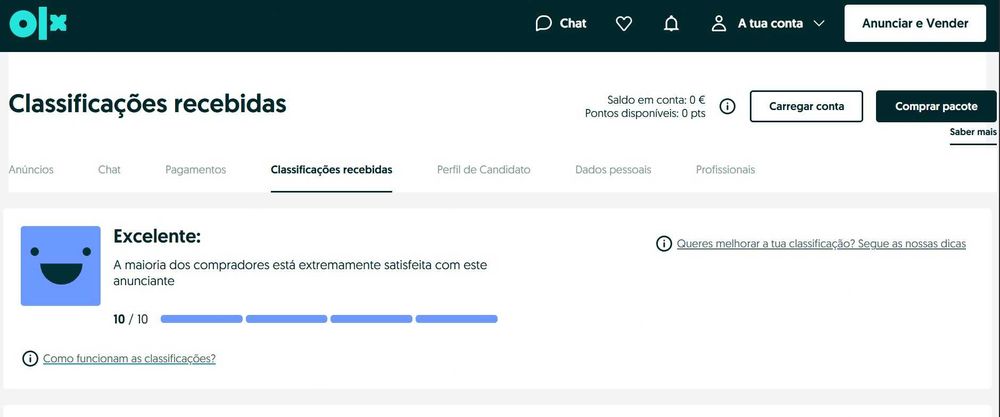Click the user profile icon

coord(718,23)
